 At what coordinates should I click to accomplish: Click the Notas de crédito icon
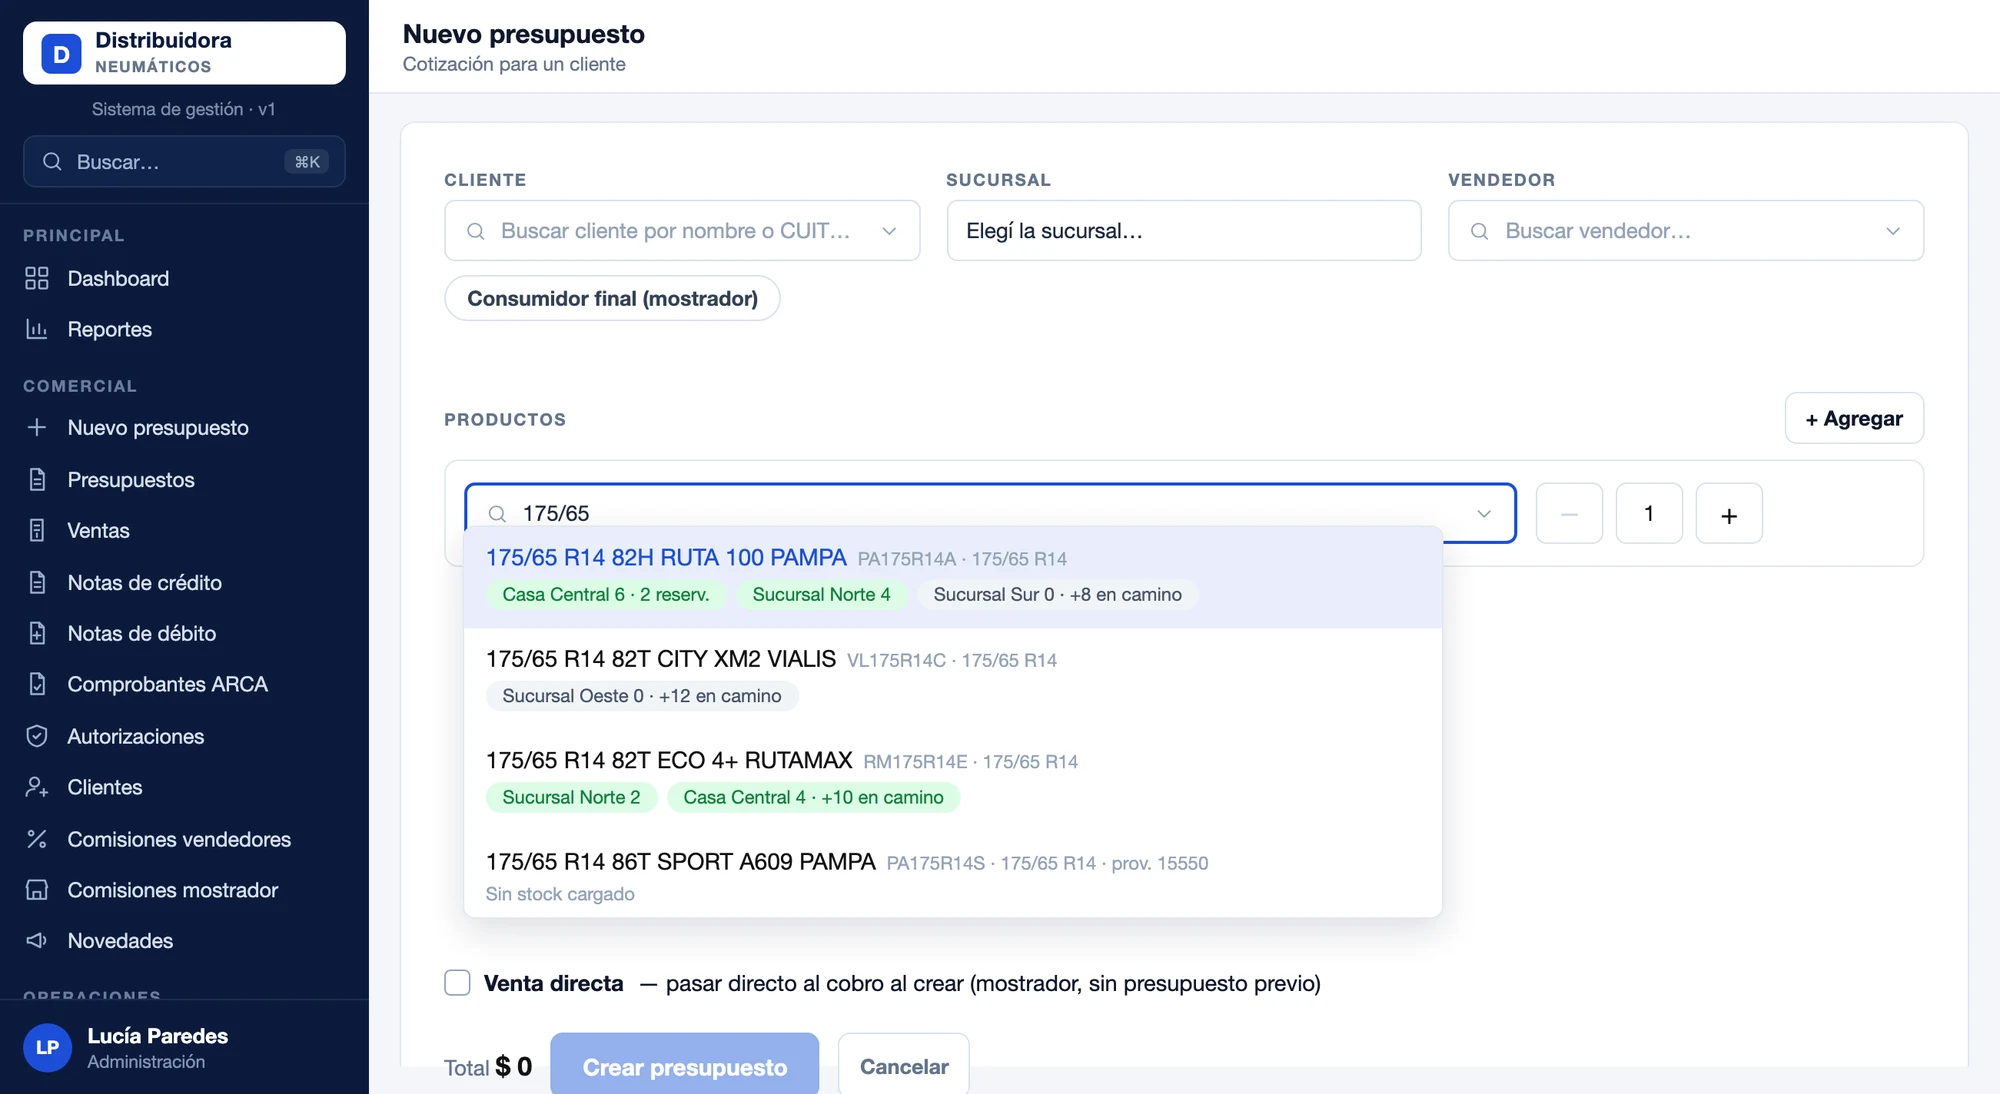coord(37,582)
